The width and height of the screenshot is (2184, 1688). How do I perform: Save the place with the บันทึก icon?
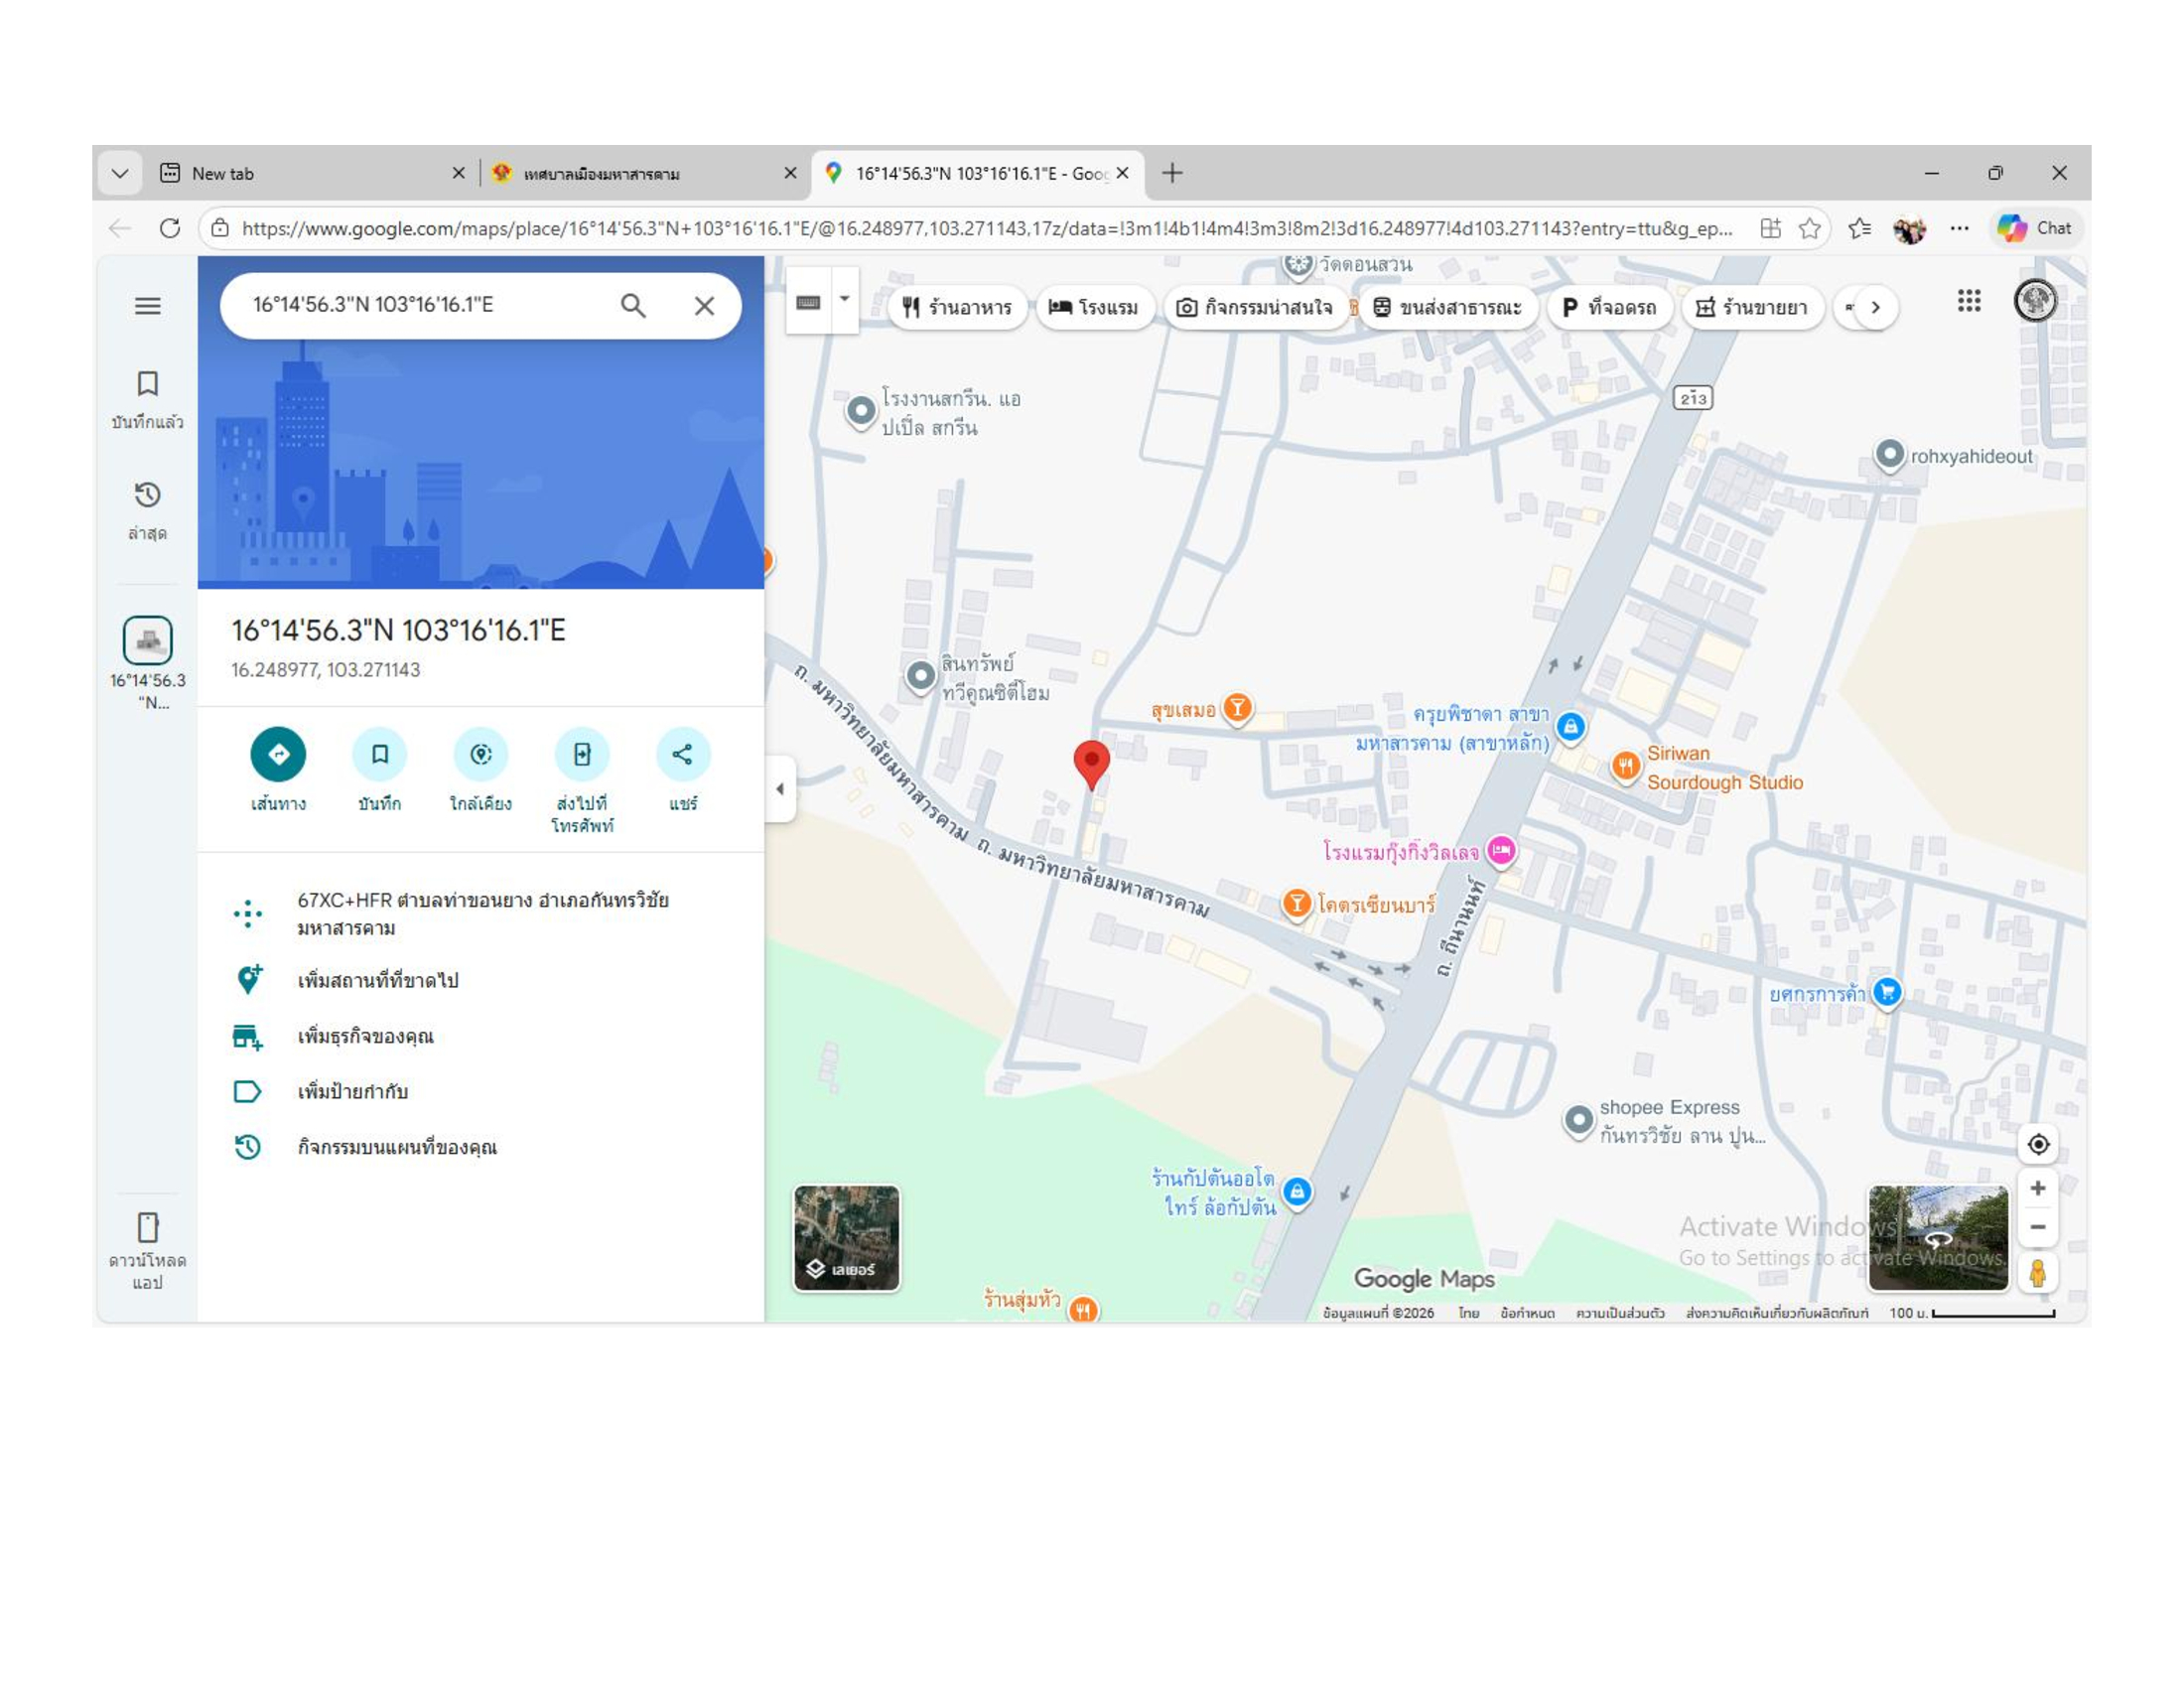(x=379, y=754)
